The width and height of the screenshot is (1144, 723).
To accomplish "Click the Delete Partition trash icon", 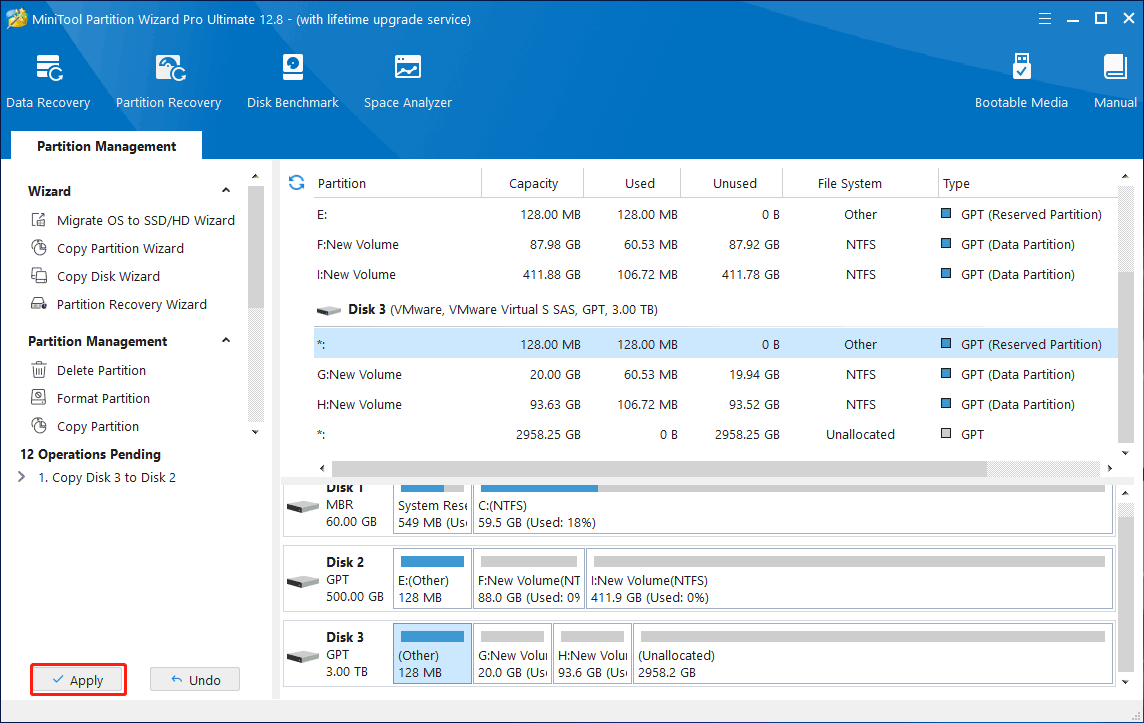I will tap(39, 370).
